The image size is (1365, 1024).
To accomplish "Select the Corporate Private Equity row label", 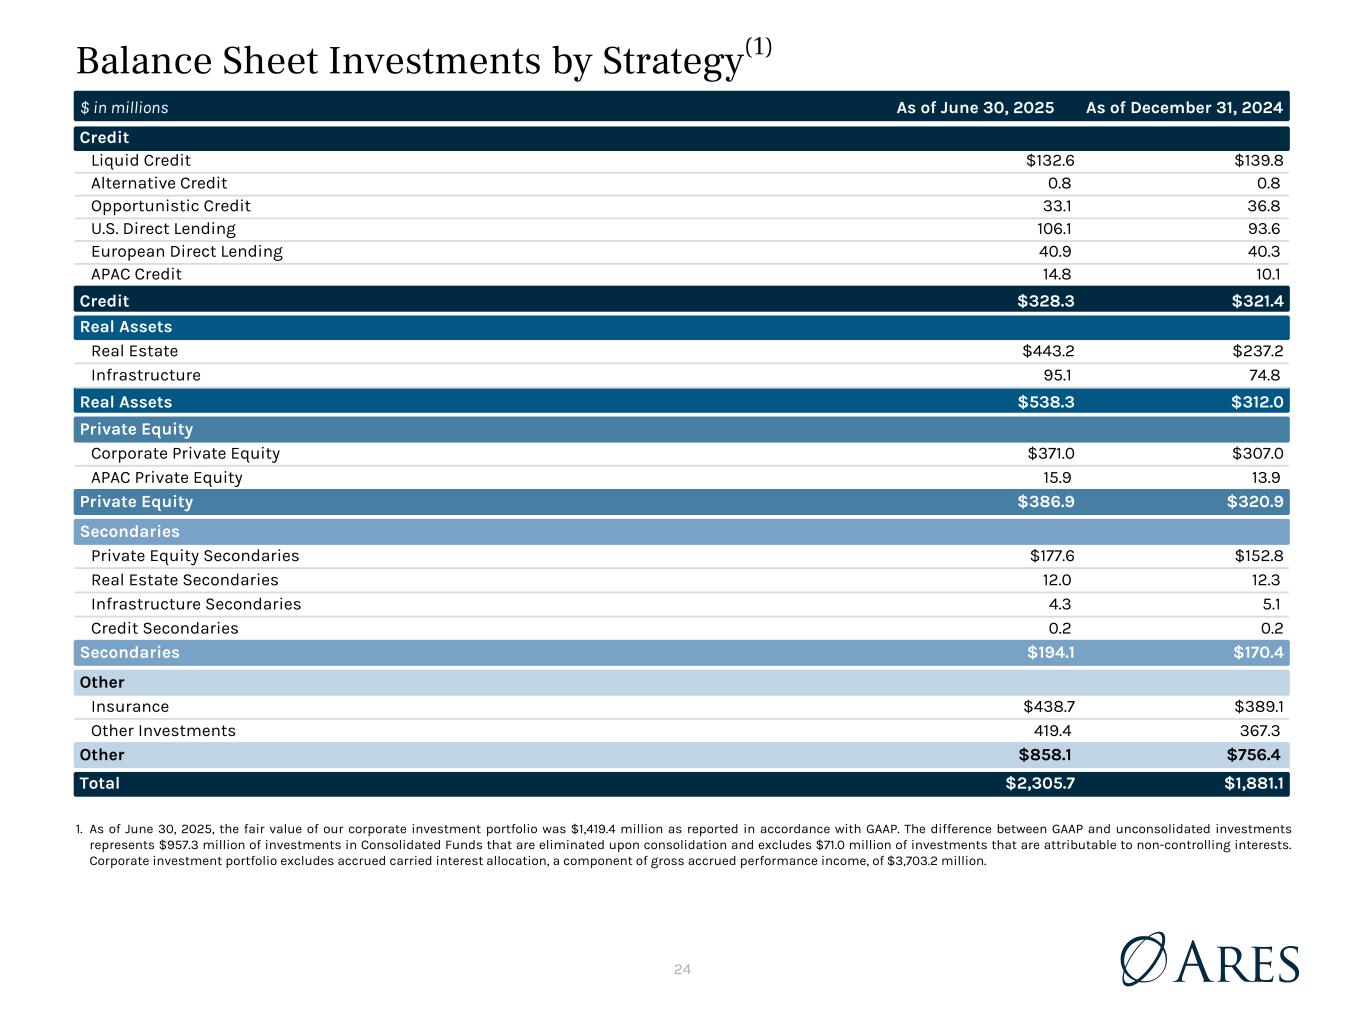I will pos(185,453).
